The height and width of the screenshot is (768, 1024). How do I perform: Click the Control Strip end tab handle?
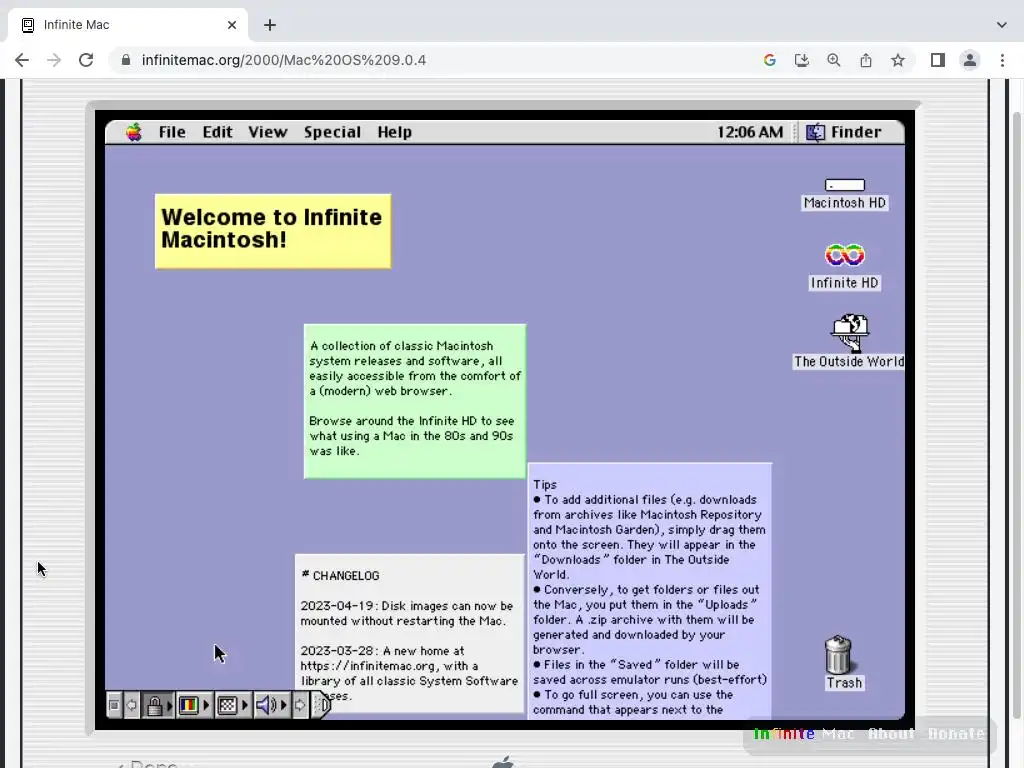pyautogui.click(x=322, y=705)
